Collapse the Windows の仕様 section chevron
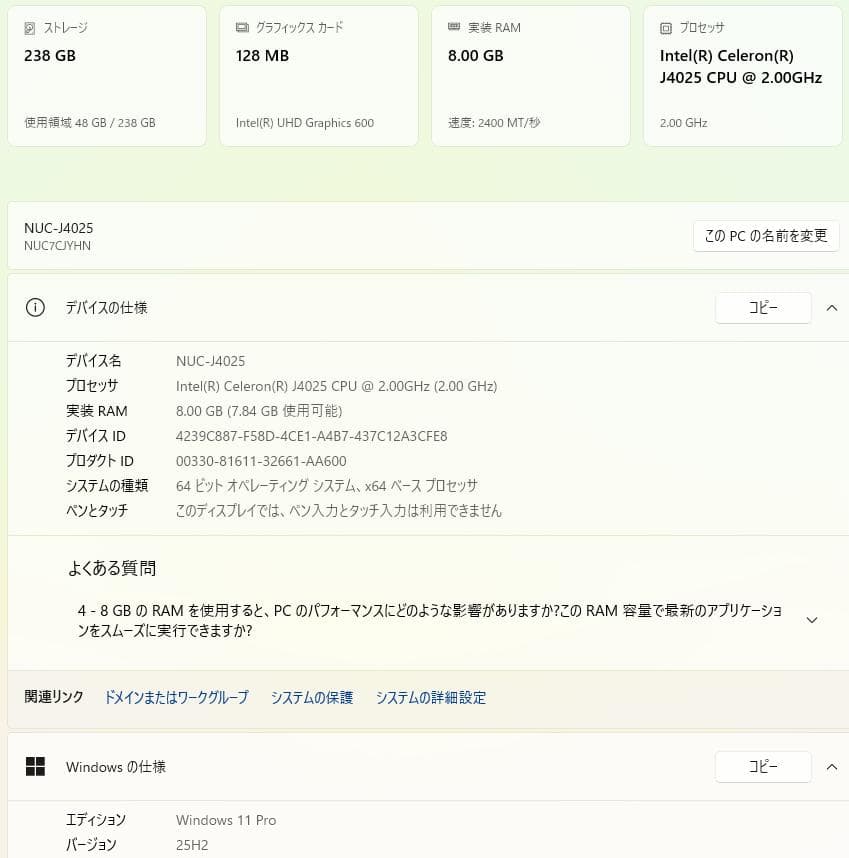 832,767
